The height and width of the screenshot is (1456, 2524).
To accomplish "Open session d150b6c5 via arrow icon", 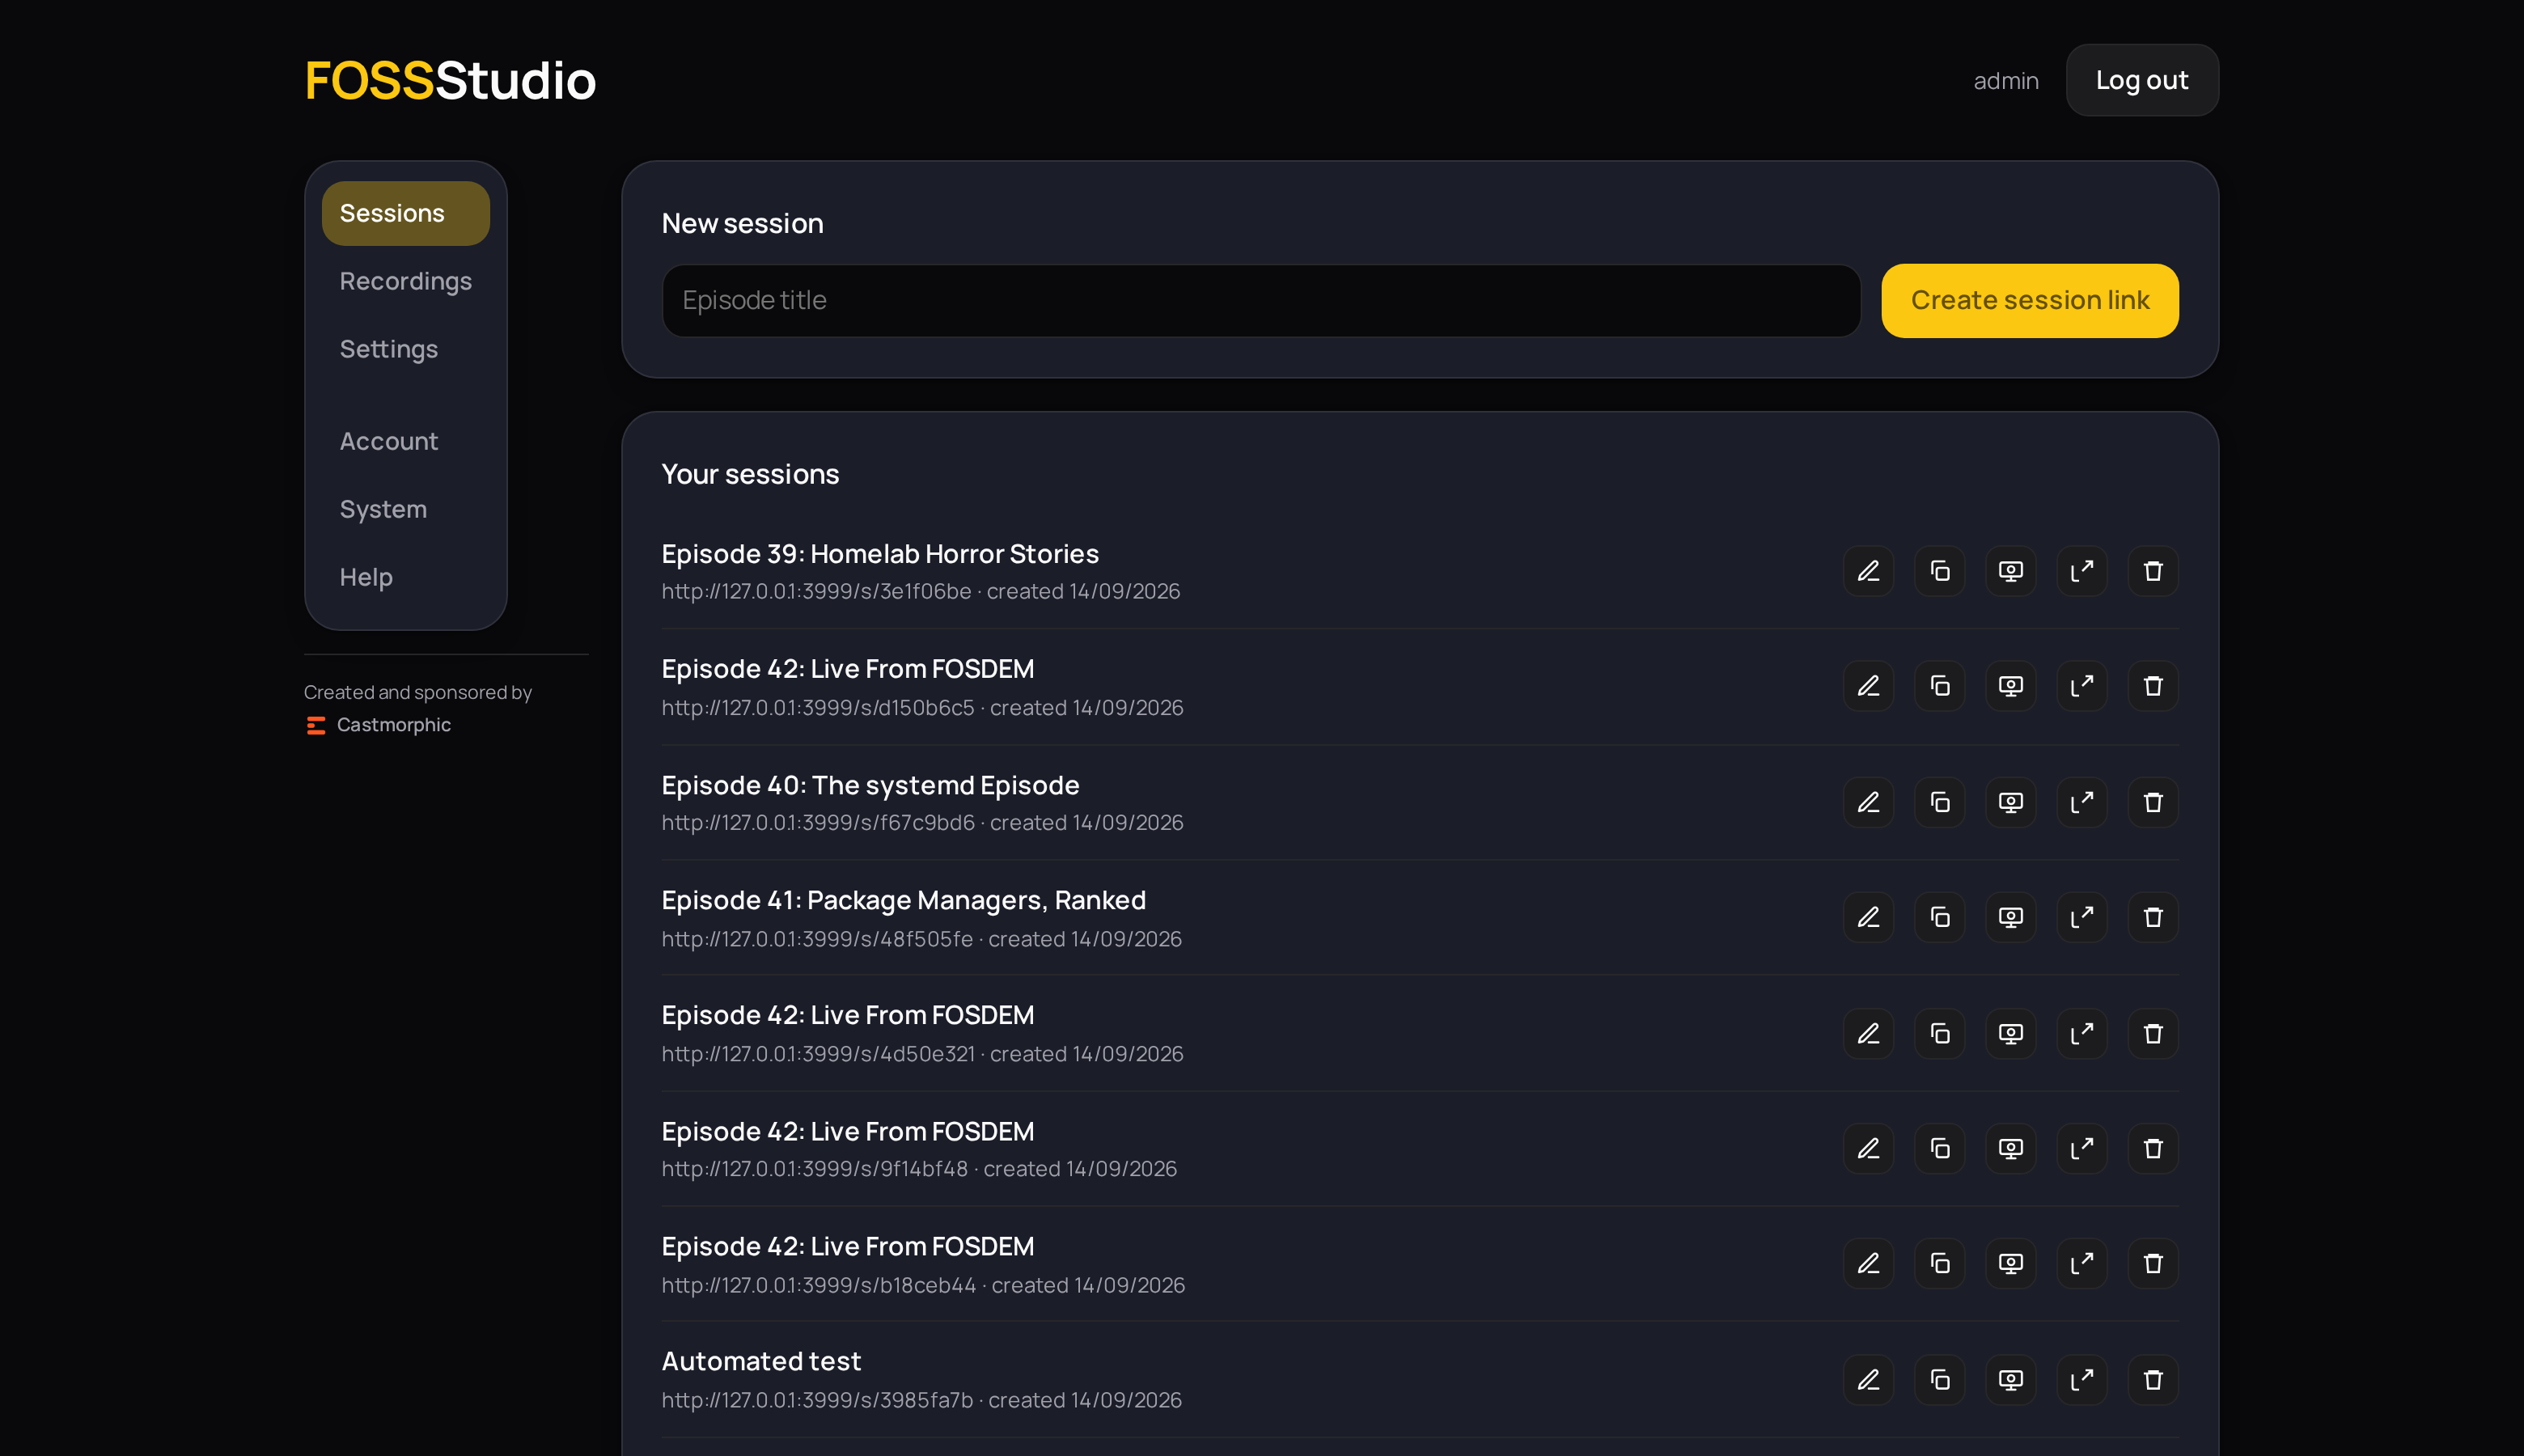I will 2081,686.
